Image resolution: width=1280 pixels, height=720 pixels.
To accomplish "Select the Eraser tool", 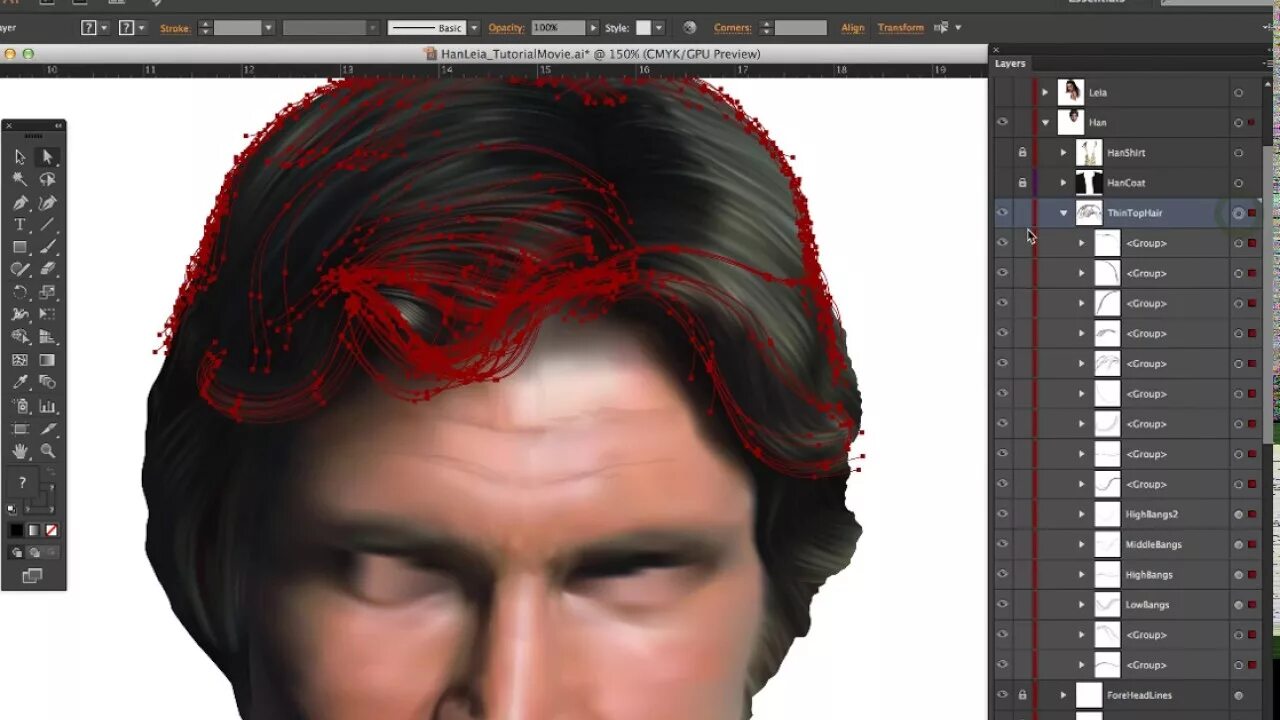I will coord(47,269).
